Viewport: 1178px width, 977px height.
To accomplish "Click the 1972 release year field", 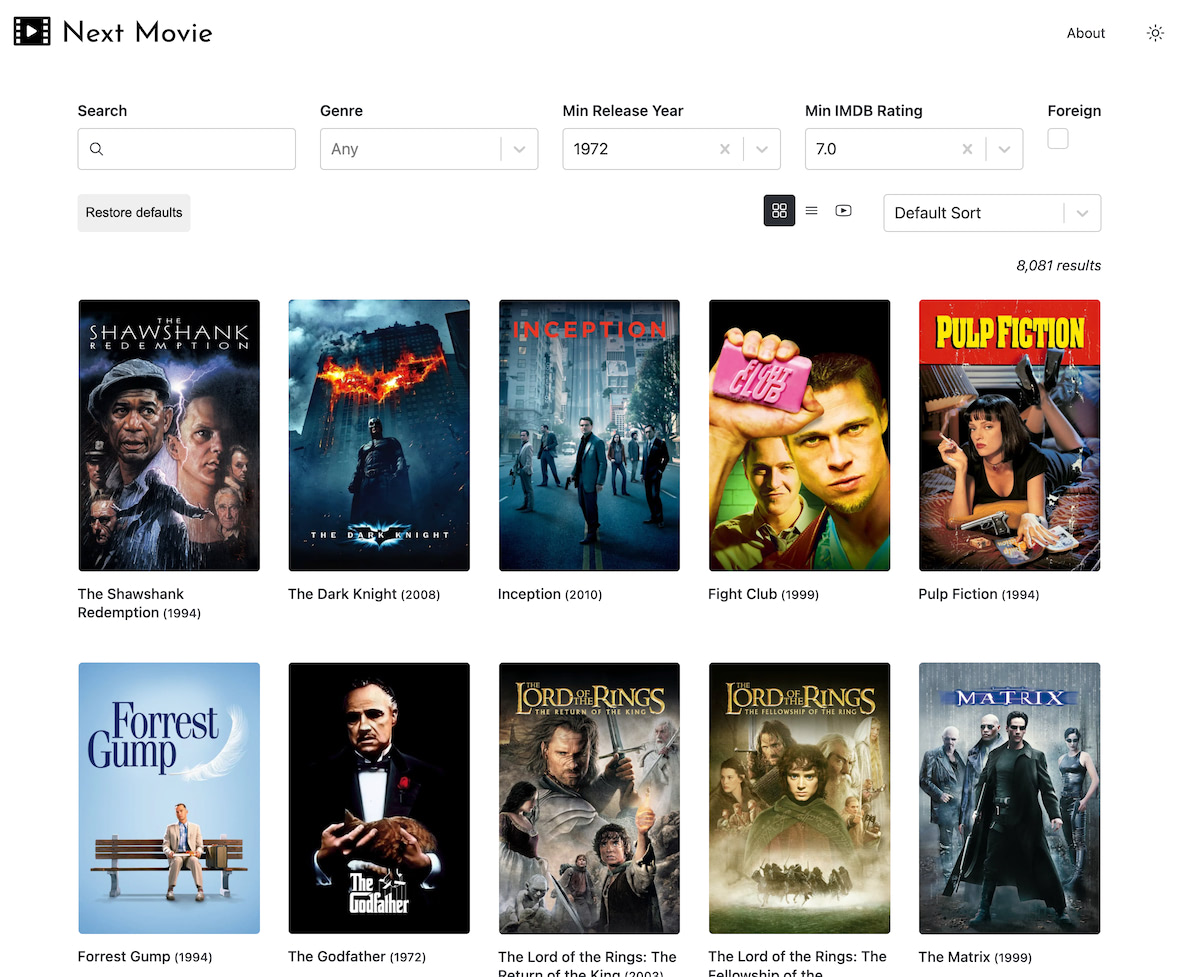I will pyautogui.click(x=671, y=149).
